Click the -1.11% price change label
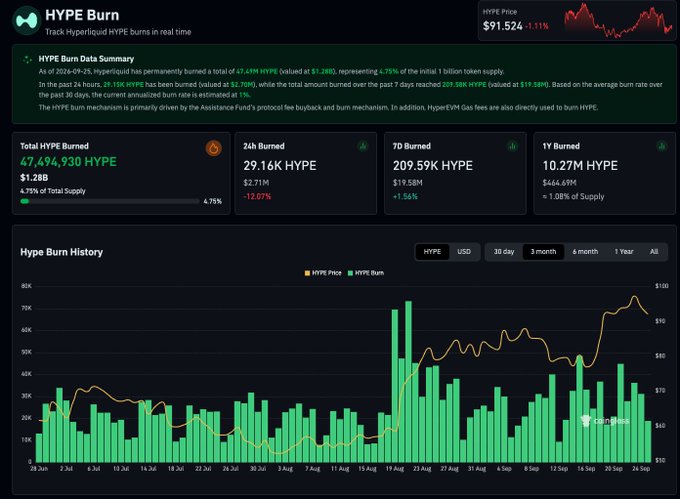This screenshot has width=680, height=499. pos(537,26)
